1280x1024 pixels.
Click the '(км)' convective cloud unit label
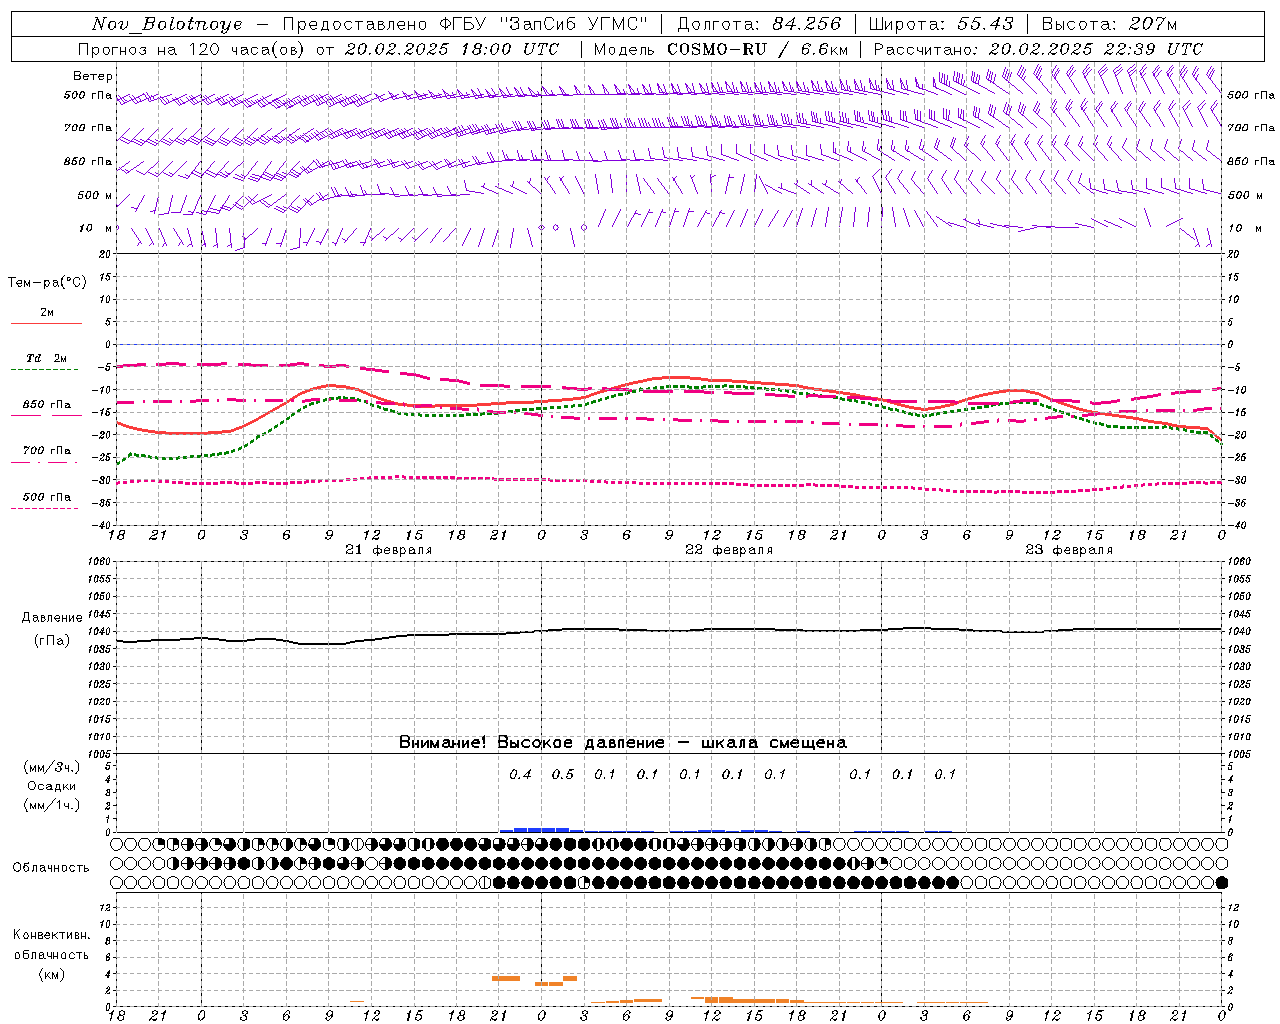click(52, 974)
